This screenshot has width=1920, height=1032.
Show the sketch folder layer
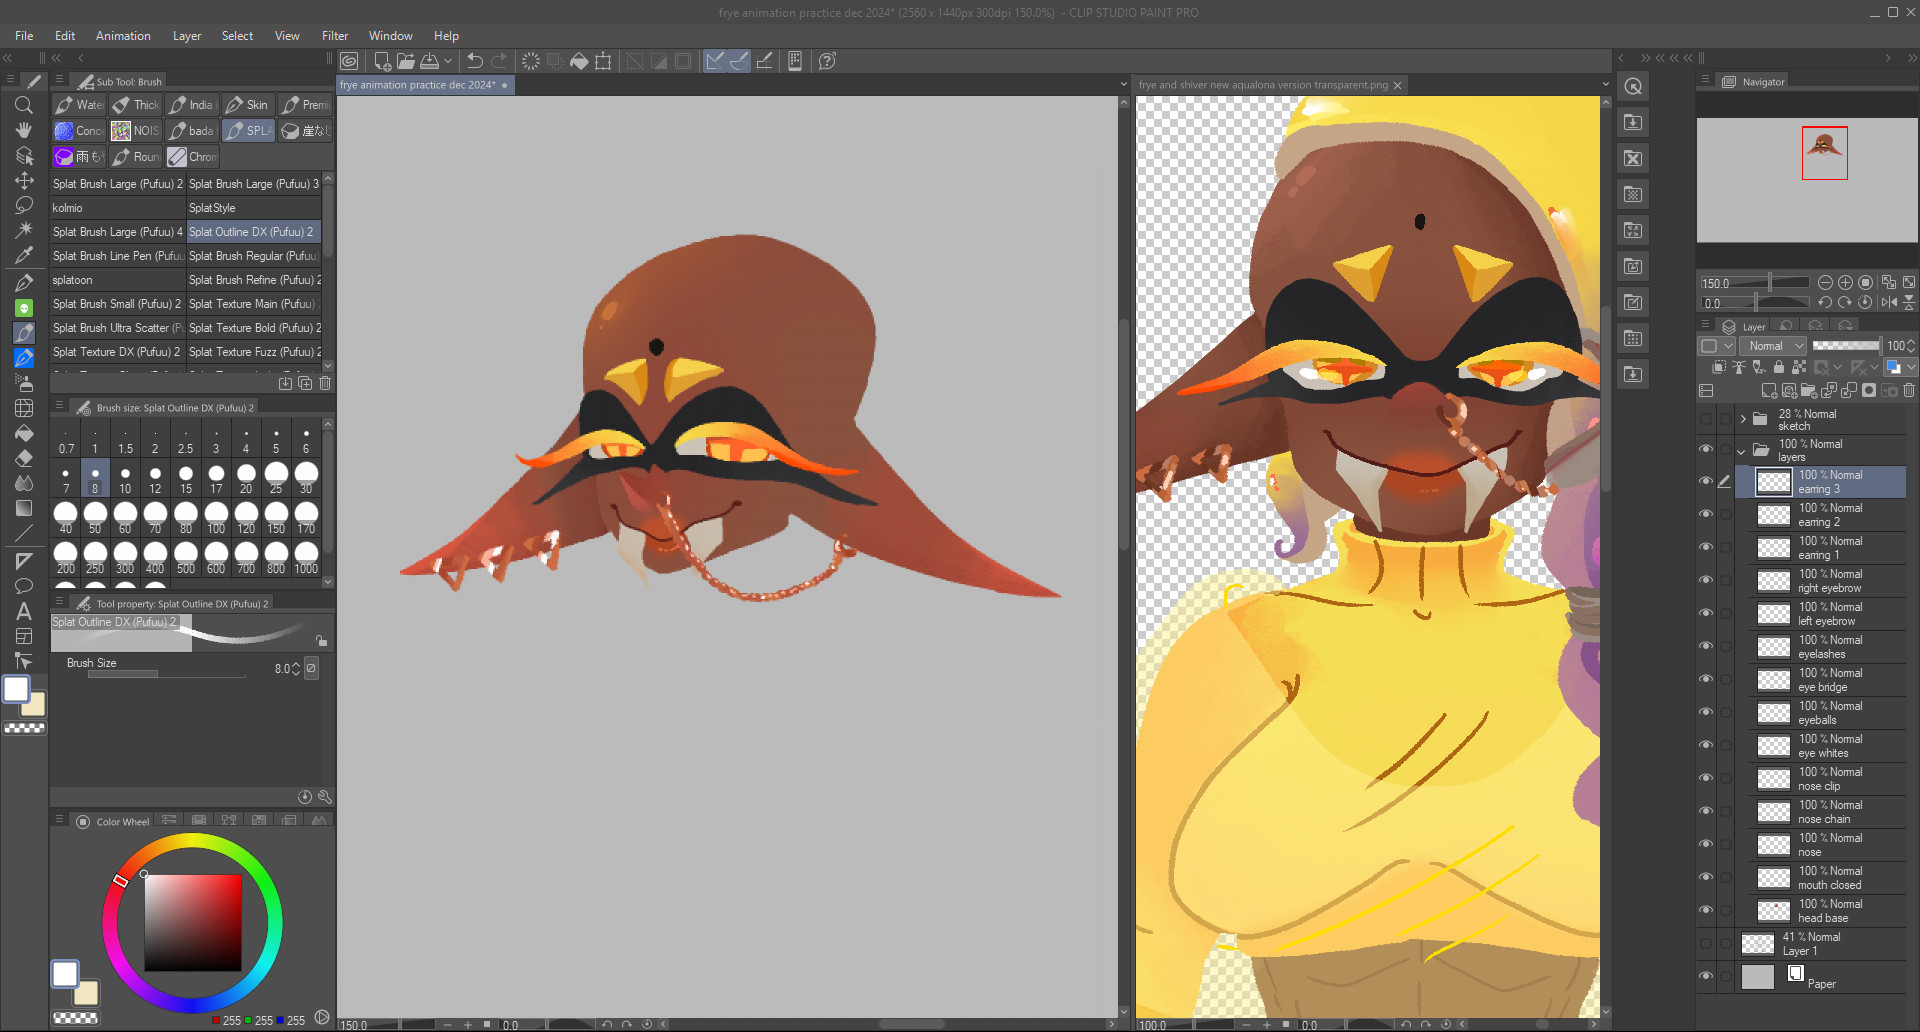(x=1706, y=419)
